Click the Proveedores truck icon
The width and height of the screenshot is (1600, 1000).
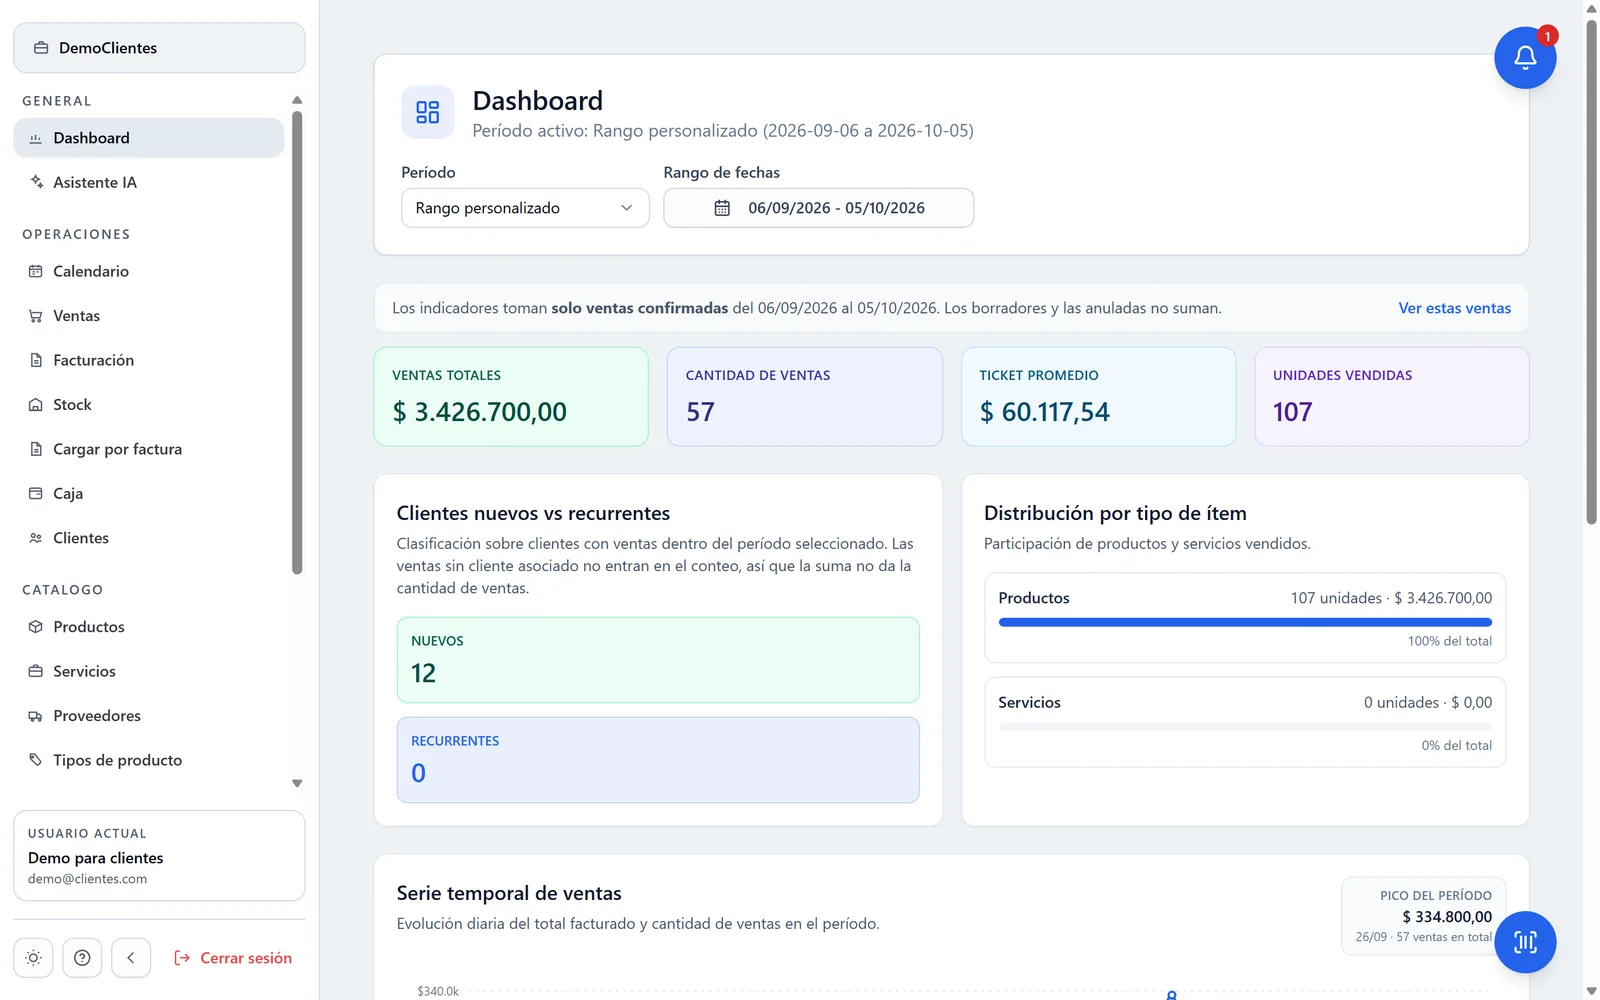(36, 716)
